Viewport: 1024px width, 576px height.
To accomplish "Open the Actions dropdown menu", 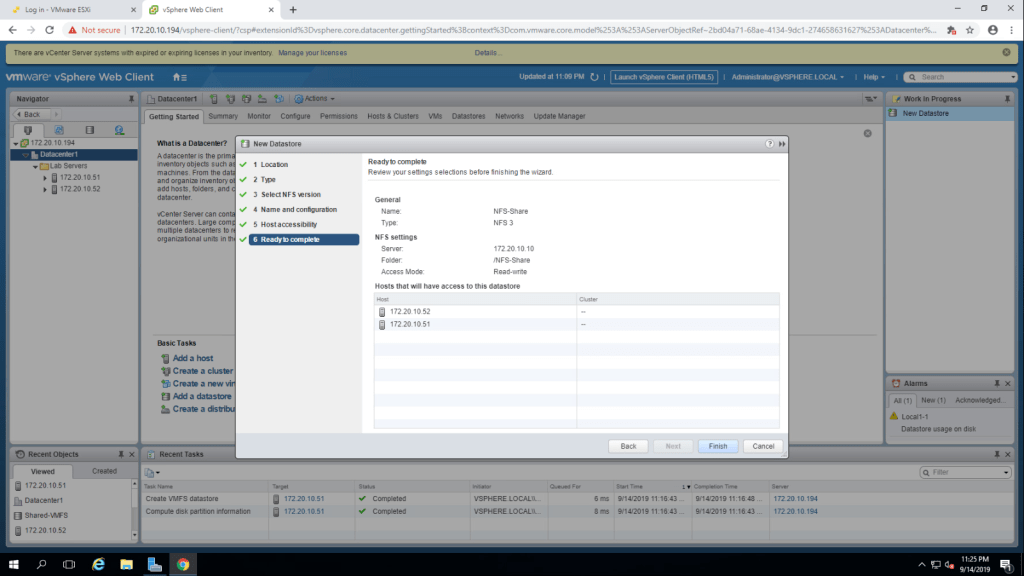I will tap(318, 99).
